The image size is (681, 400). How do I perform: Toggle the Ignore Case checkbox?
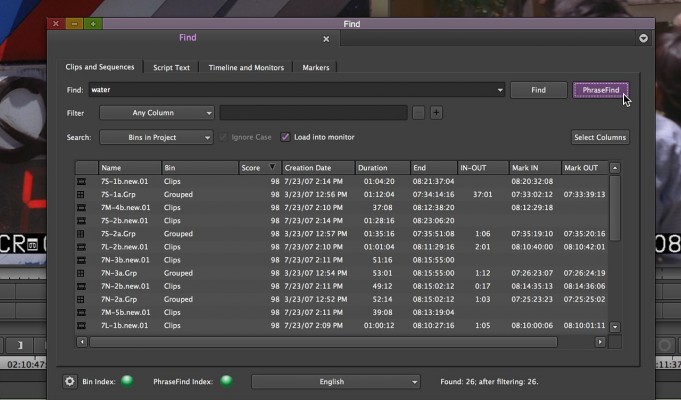(x=225, y=137)
